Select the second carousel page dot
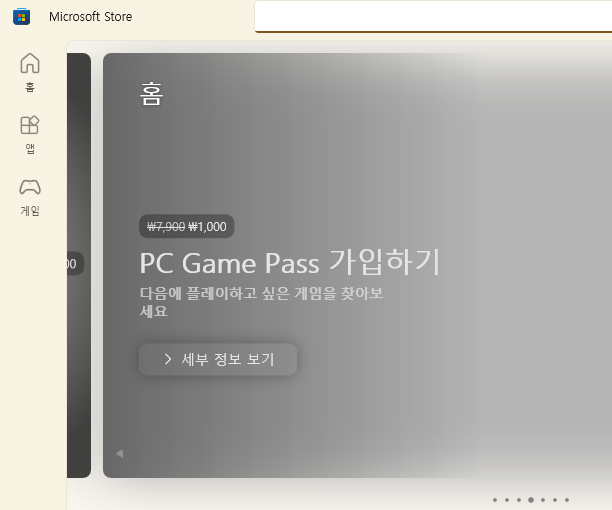Image resolution: width=612 pixels, height=510 pixels. pos(507,500)
